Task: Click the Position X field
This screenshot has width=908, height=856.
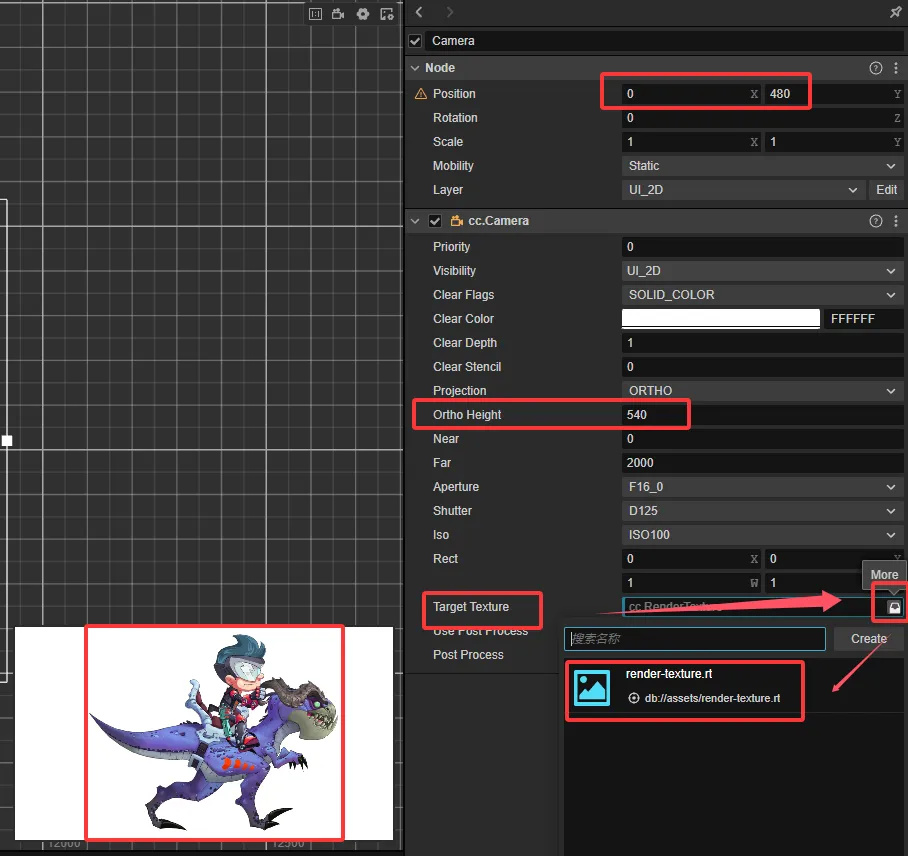Action: pyautogui.click(x=690, y=94)
